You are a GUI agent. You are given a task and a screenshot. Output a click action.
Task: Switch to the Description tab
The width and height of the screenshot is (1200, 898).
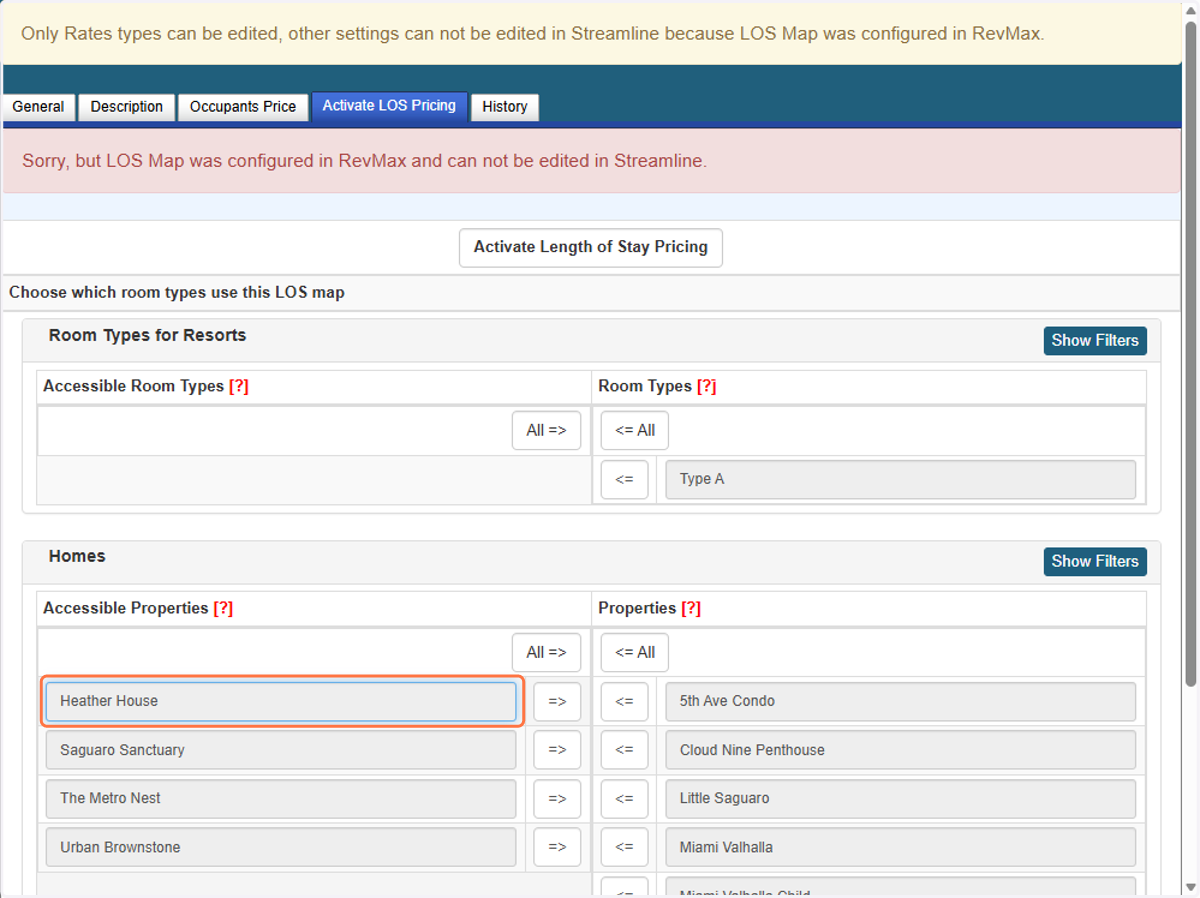pyautogui.click(x=127, y=107)
